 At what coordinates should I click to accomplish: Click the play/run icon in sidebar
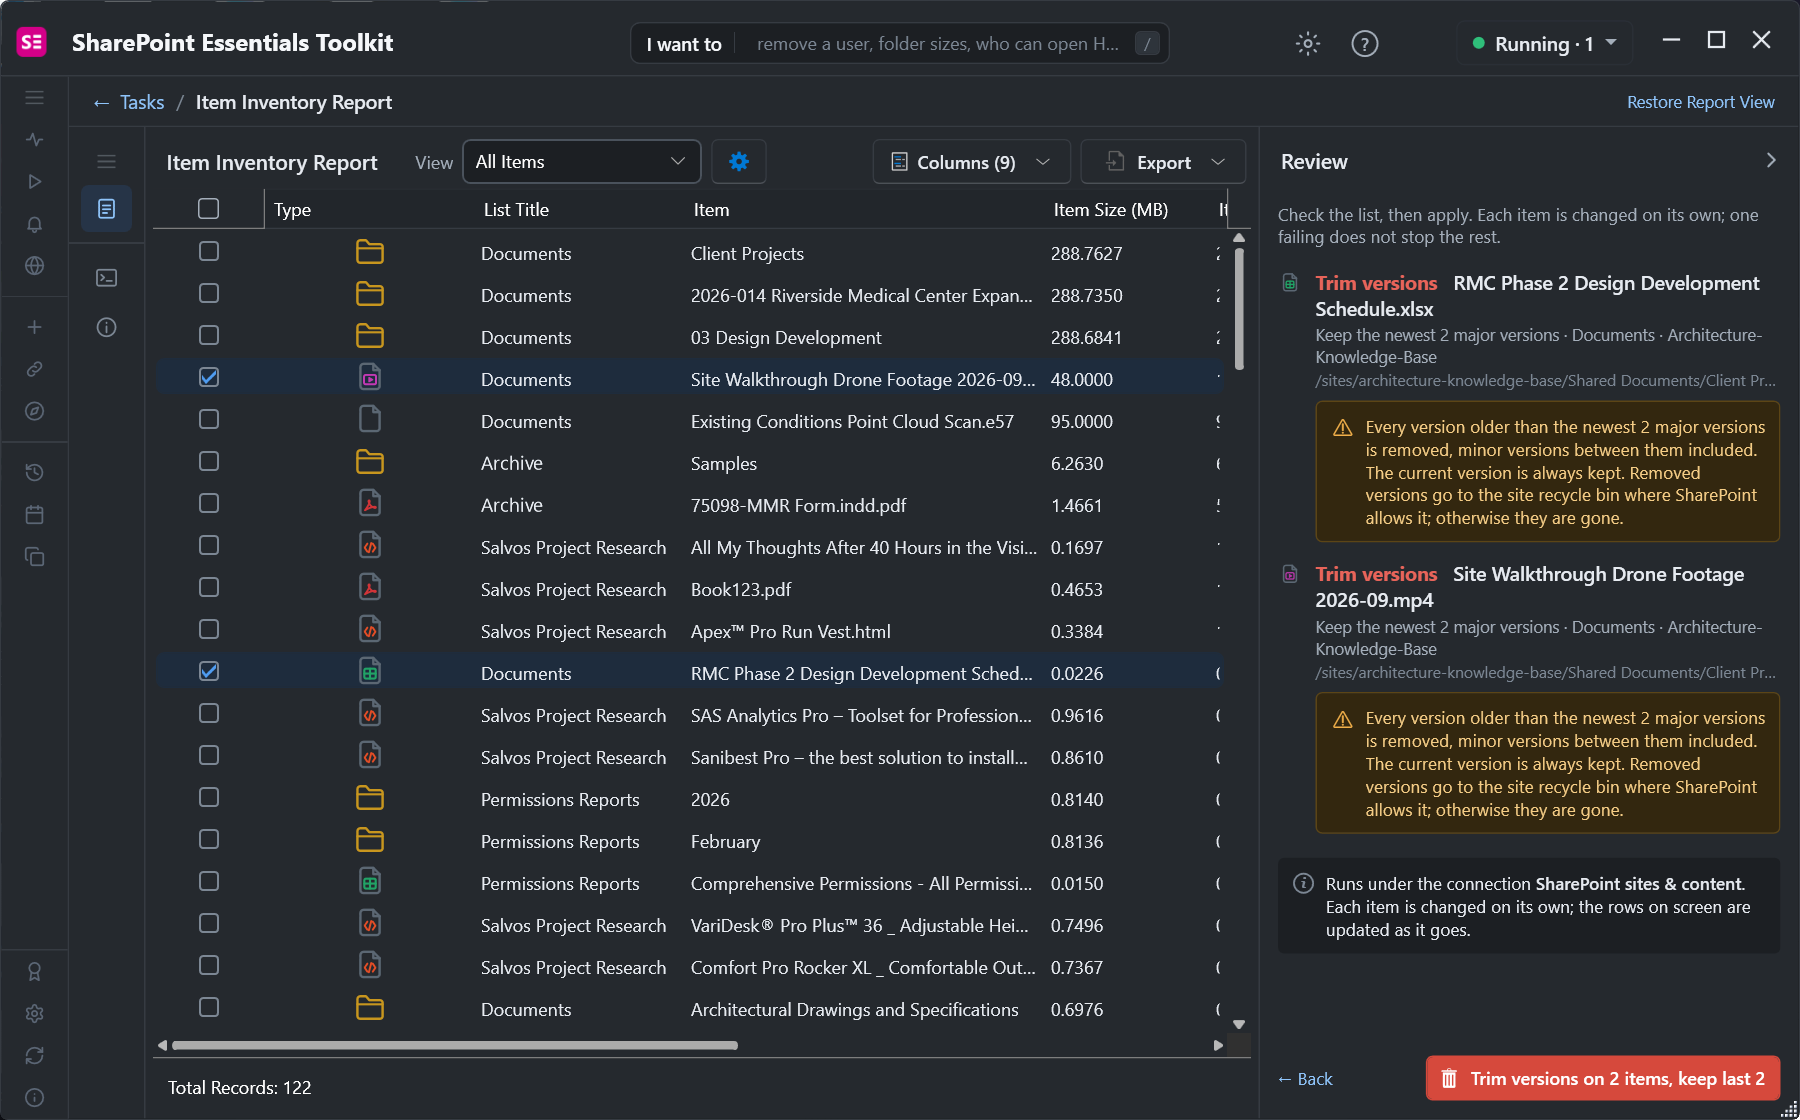tap(34, 181)
